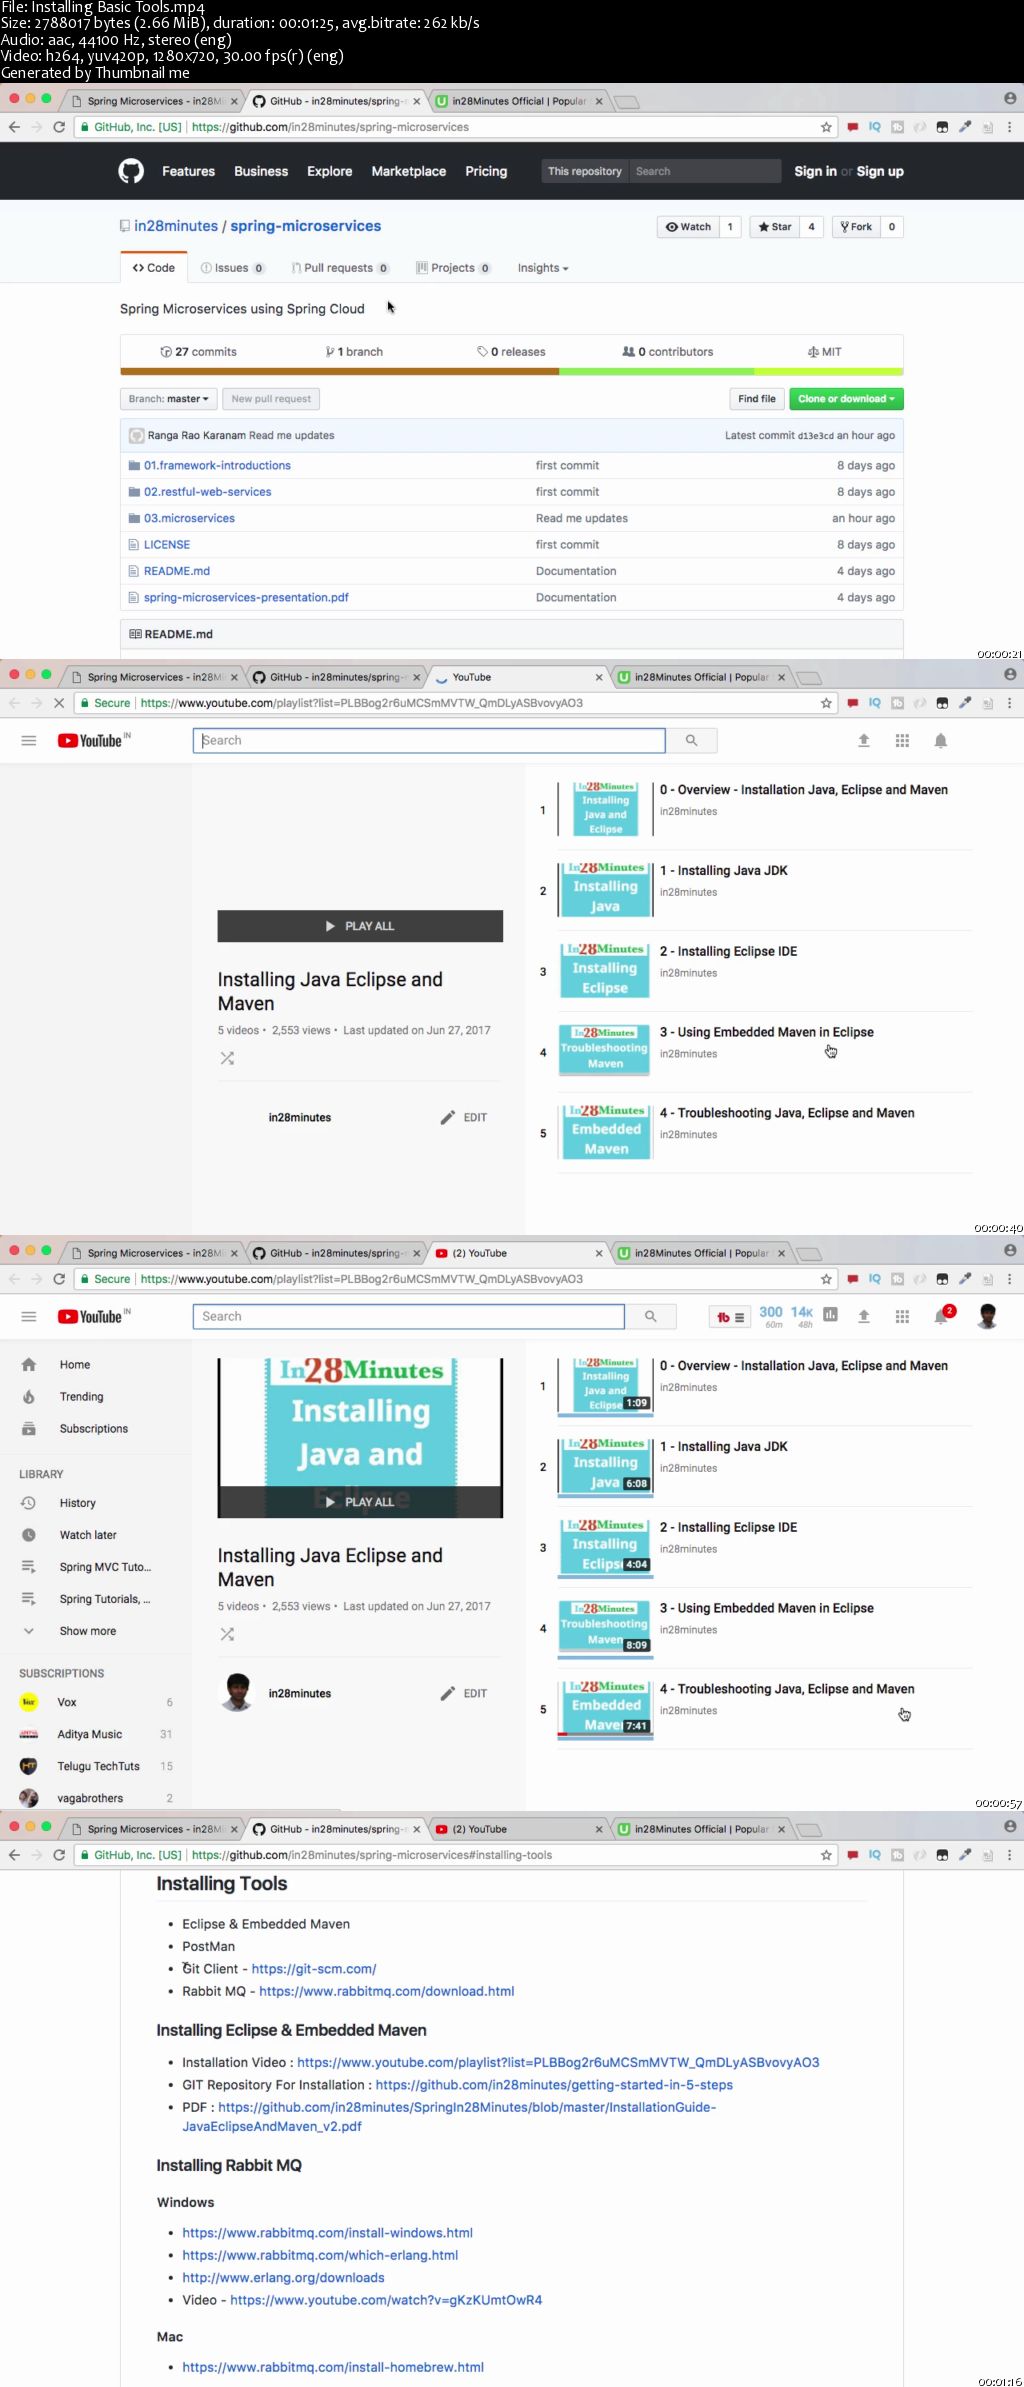Viewport: 1024px width, 2387px height.
Task: Open the Projects tab
Action: click(x=453, y=268)
